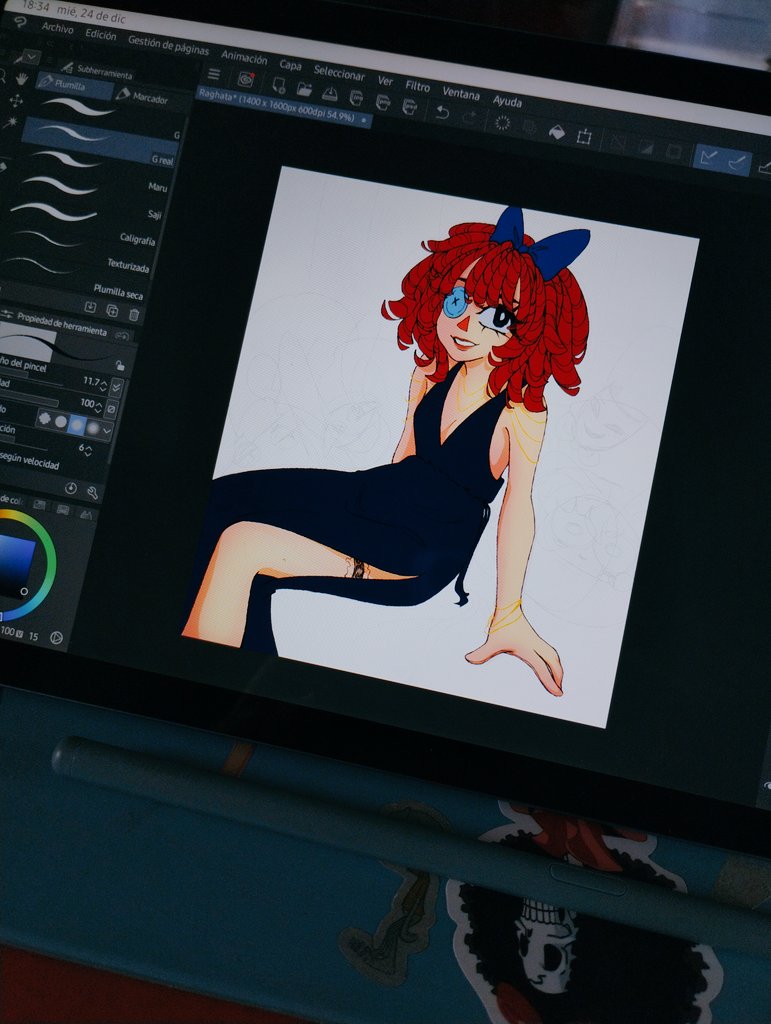Select the Hand move tool

pyautogui.click(x=22, y=79)
